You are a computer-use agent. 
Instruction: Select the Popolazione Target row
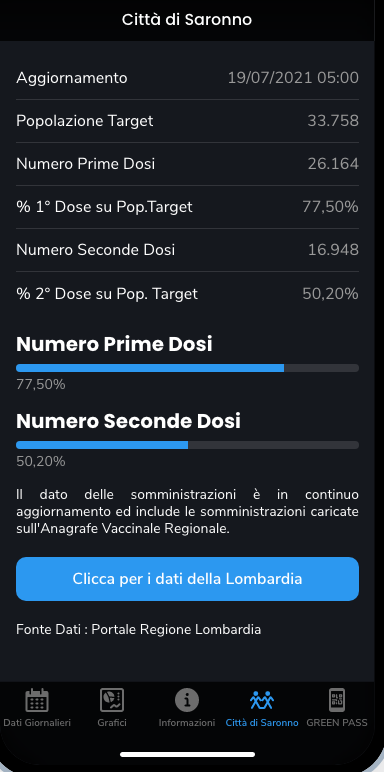188,121
